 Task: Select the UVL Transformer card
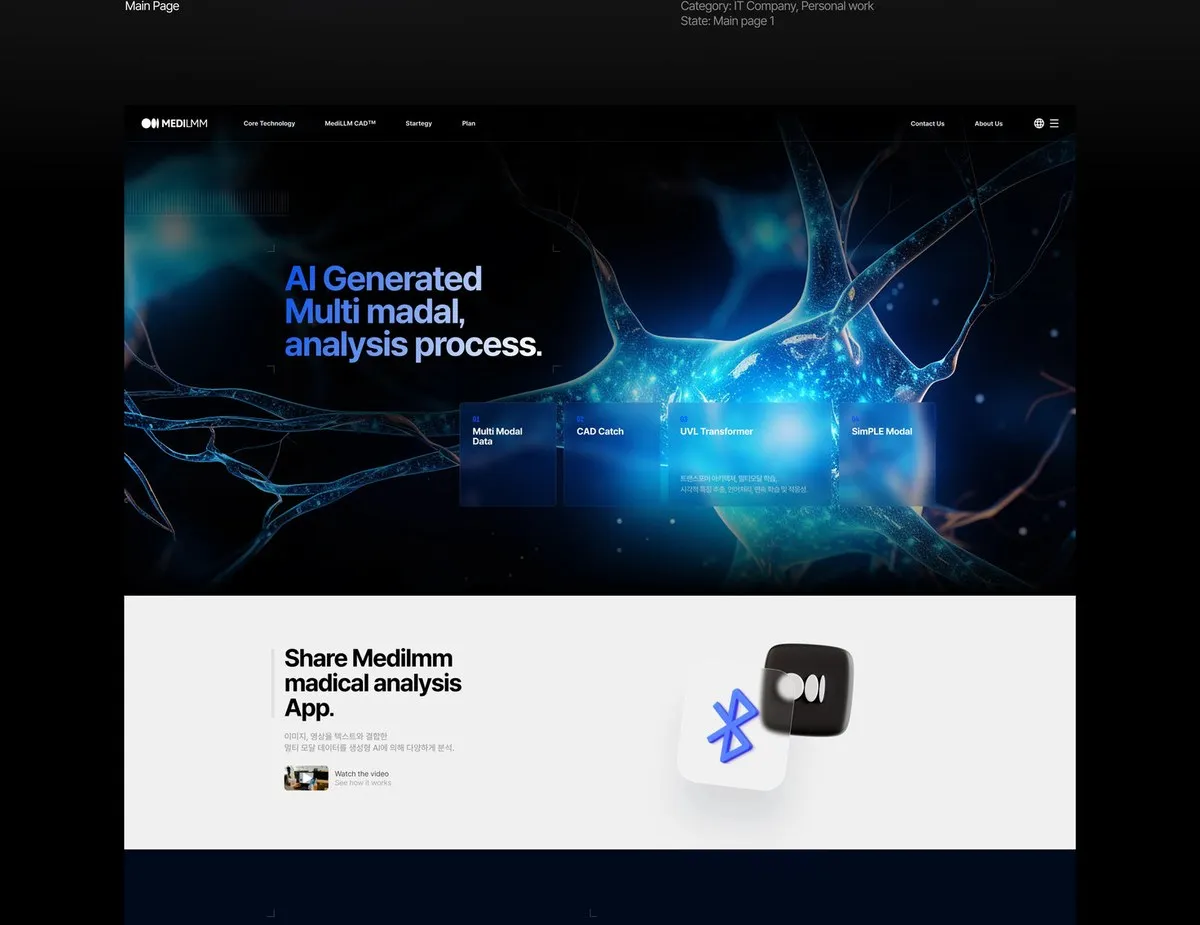[750, 454]
